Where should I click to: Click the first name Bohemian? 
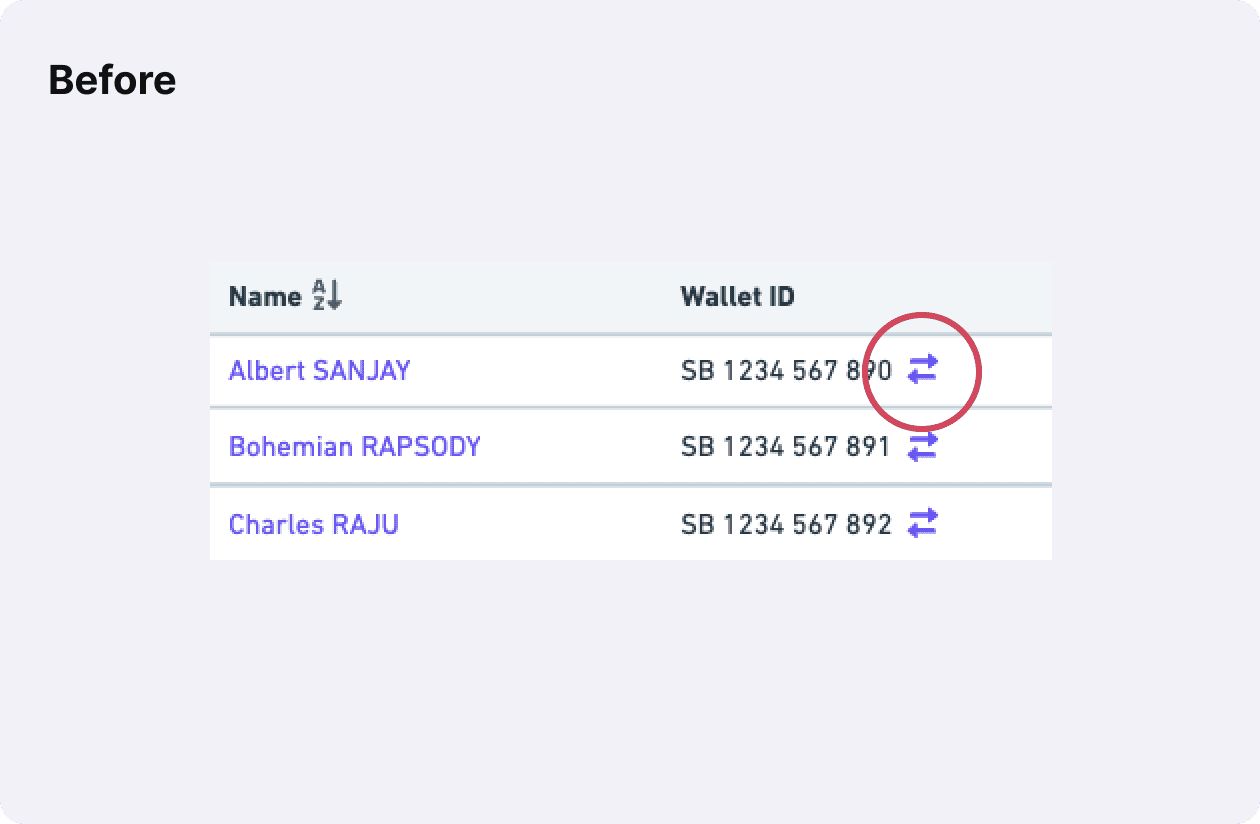click(291, 446)
